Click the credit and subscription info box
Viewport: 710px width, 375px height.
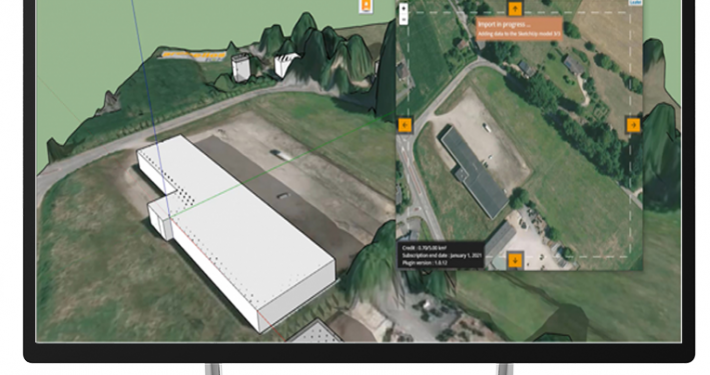point(441,255)
